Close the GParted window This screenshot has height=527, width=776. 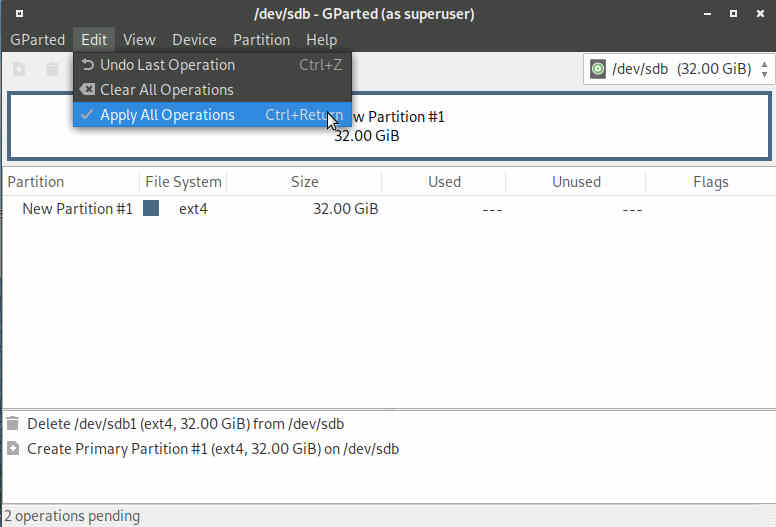[x=760, y=13]
